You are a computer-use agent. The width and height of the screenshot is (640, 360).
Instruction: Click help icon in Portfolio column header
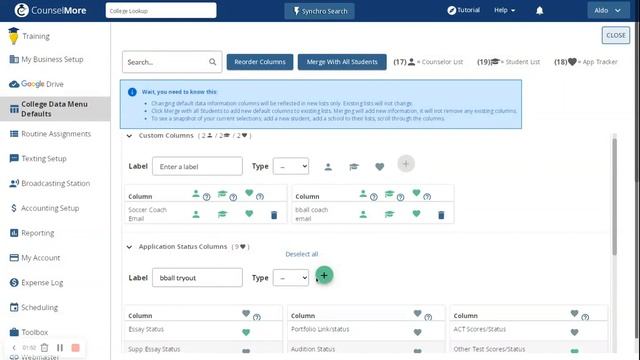click(x=428, y=317)
